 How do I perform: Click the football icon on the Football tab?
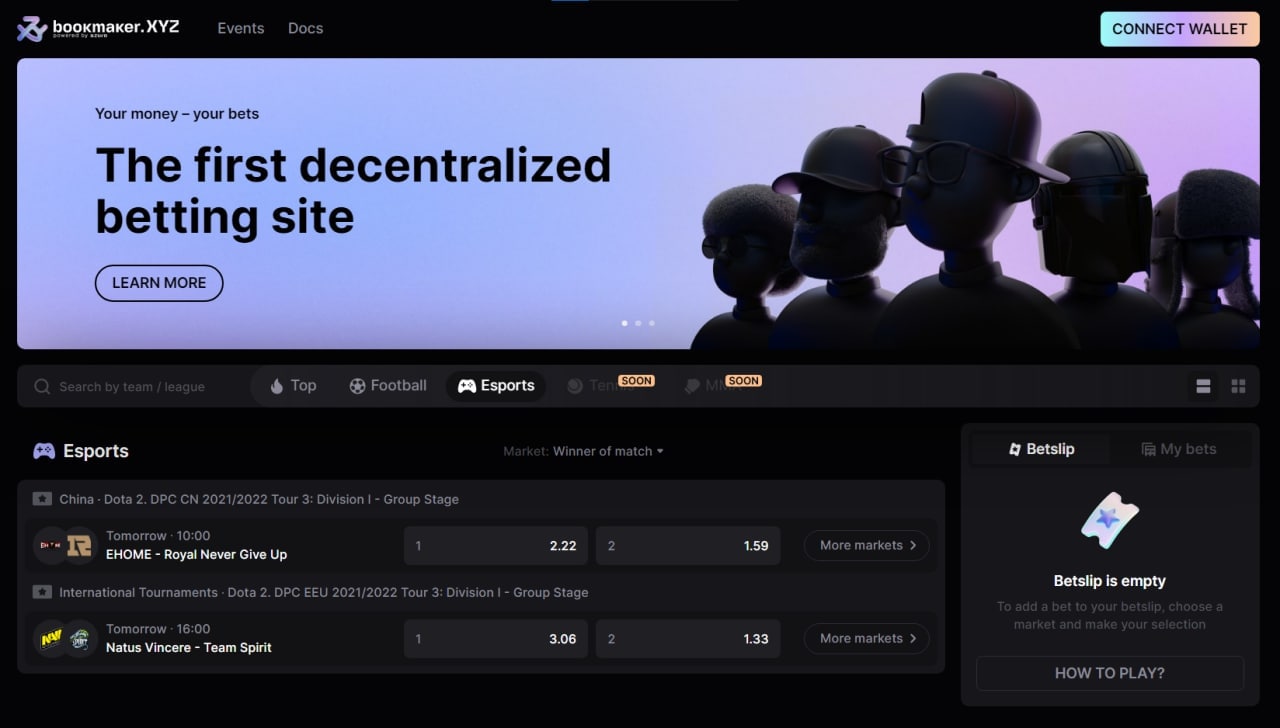pos(357,386)
